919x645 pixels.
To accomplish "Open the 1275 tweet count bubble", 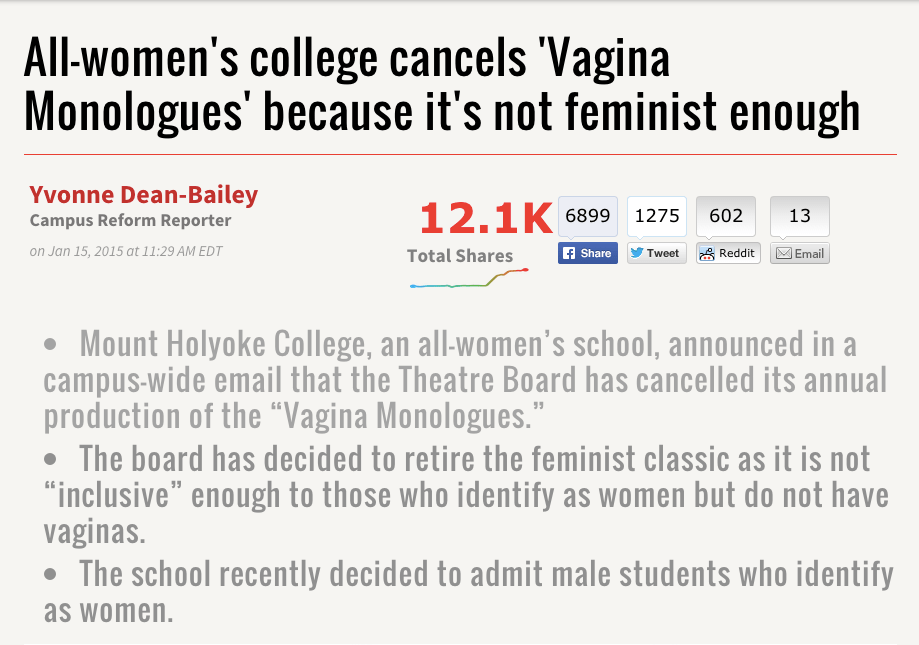I will click(657, 216).
